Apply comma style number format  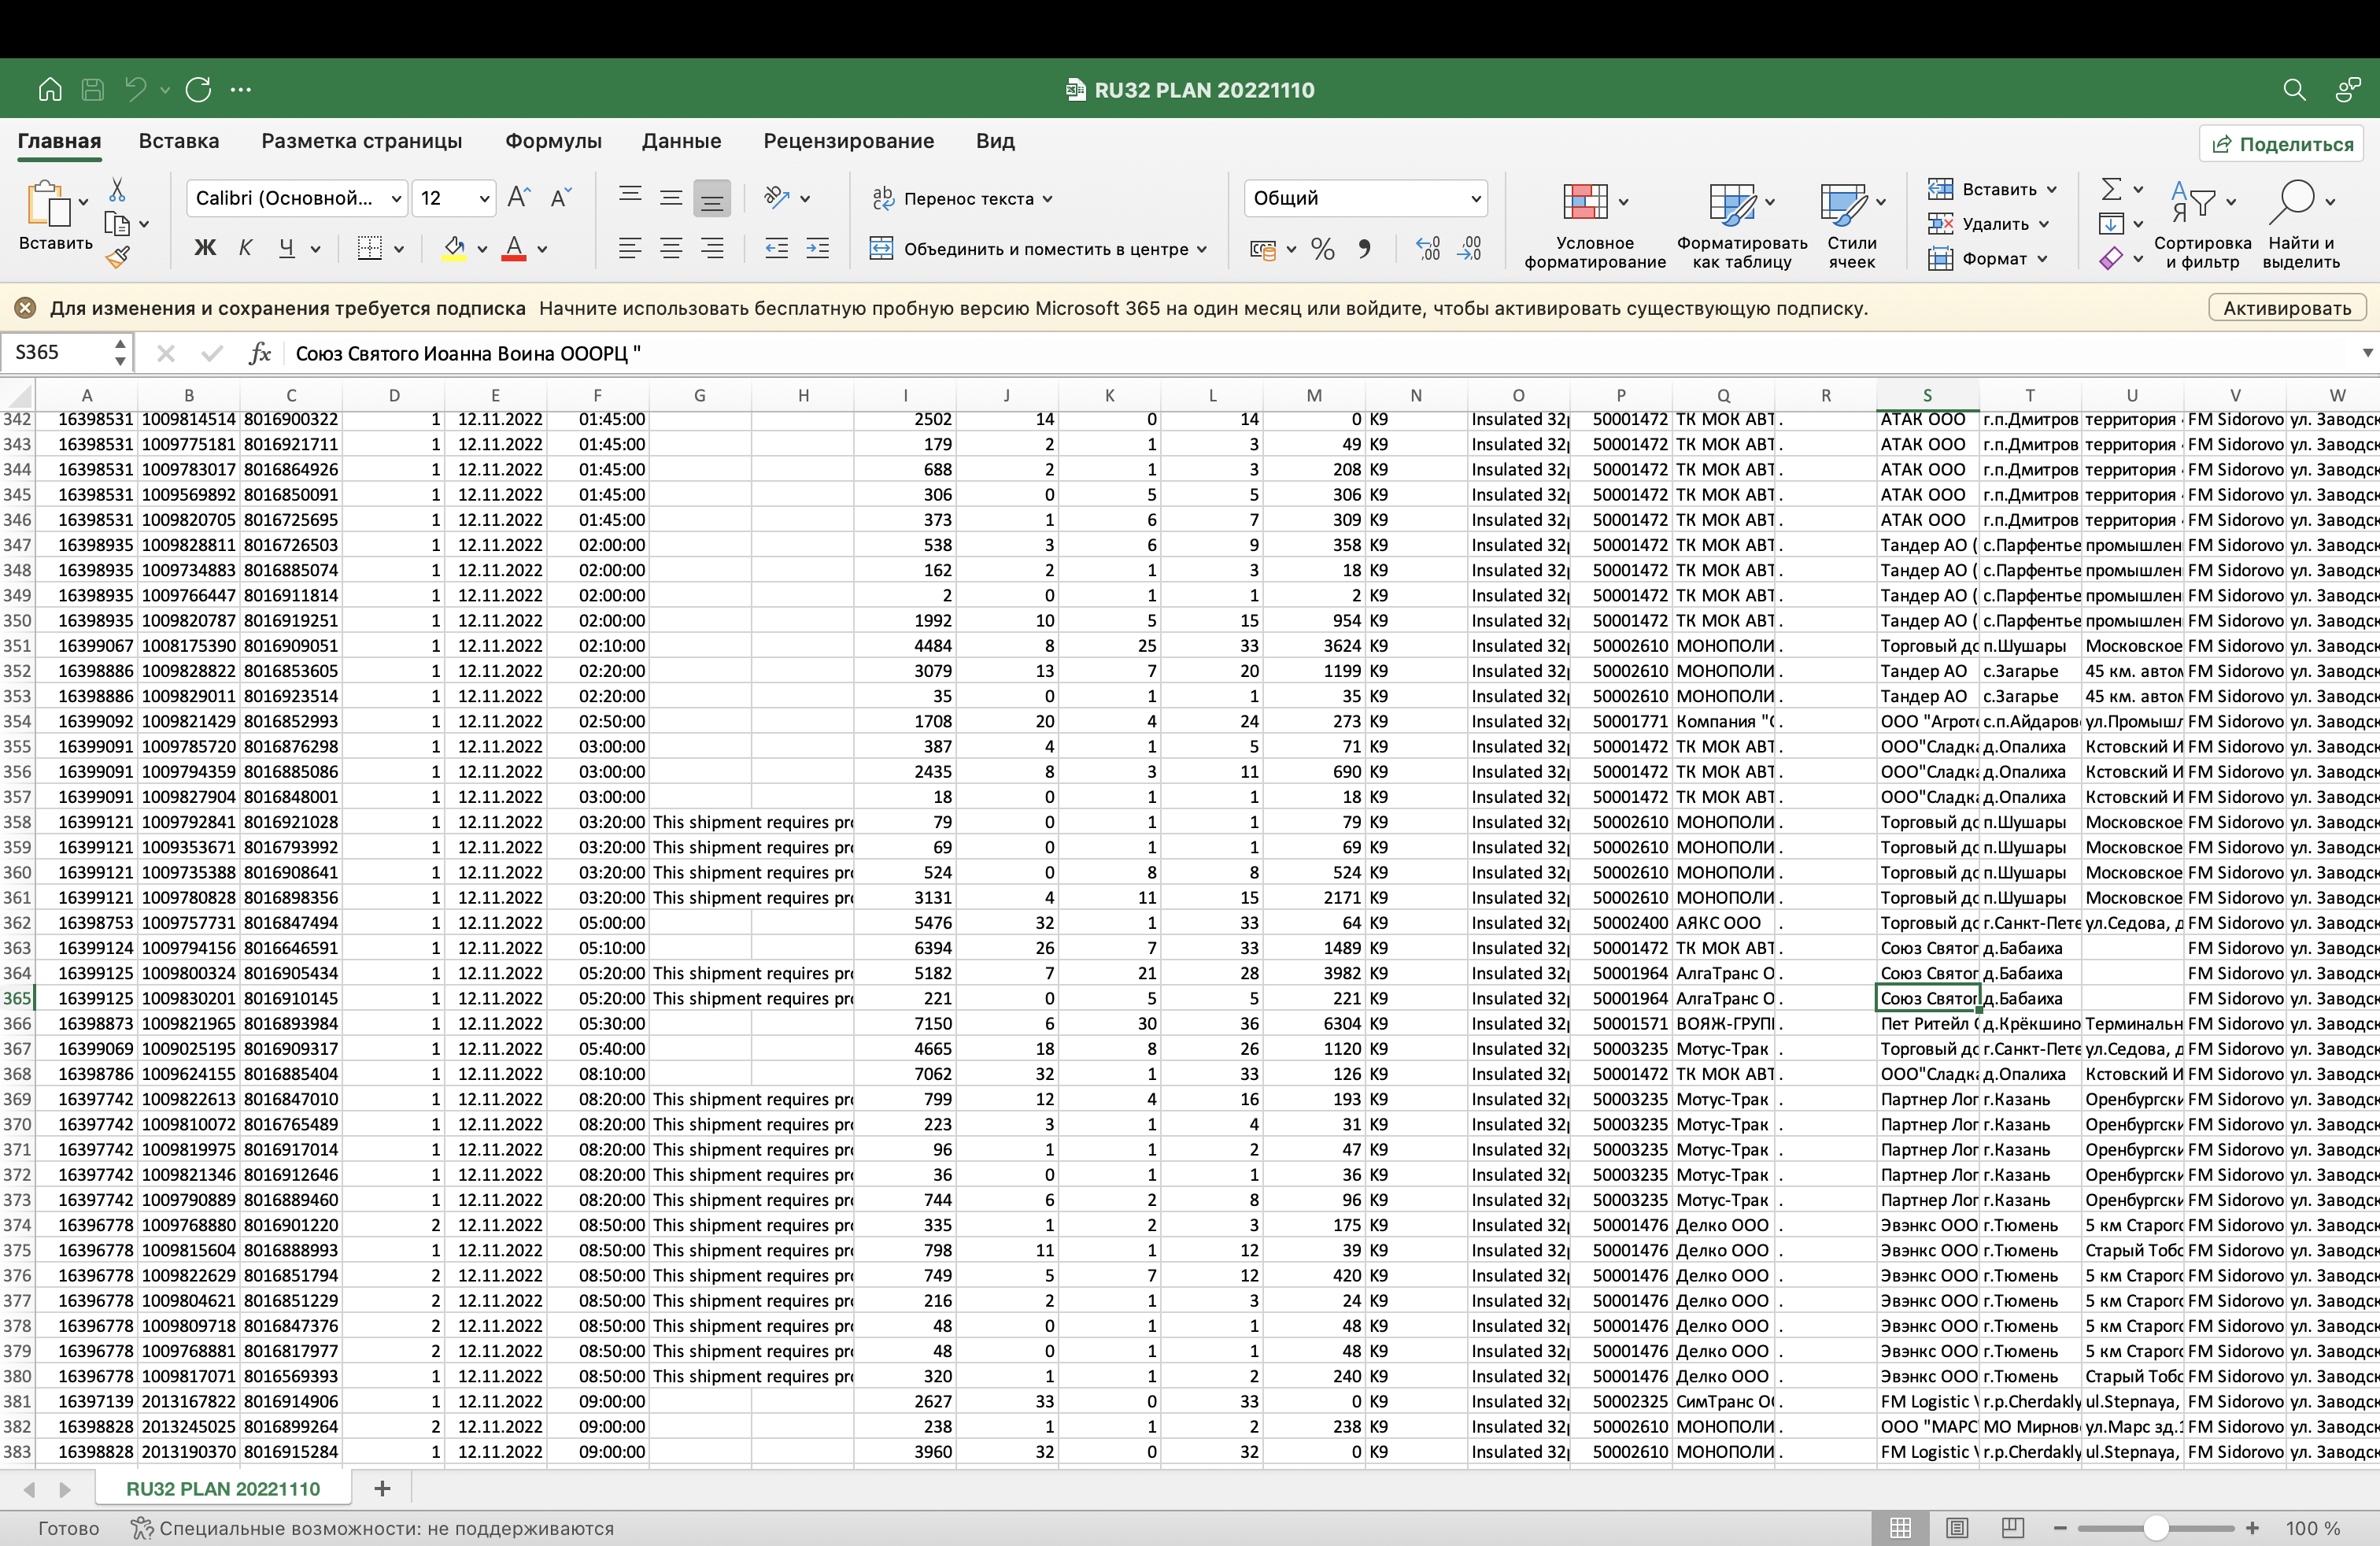pos(1365,249)
